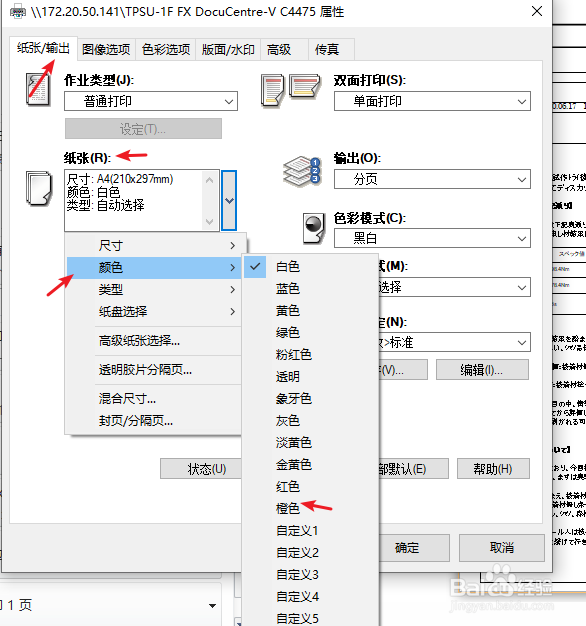Select 黄色 paper color

(x=311, y=310)
